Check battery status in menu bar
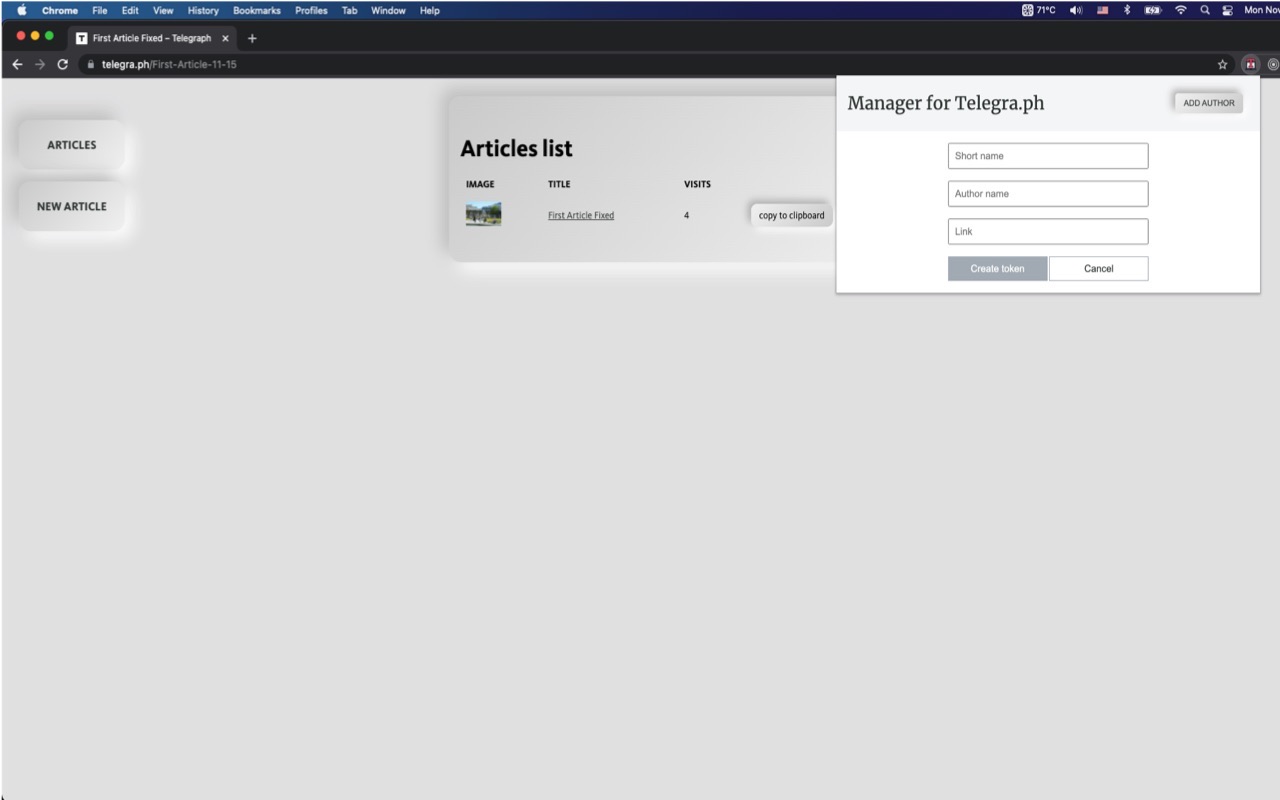The image size is (1280, 800). 1153,10
